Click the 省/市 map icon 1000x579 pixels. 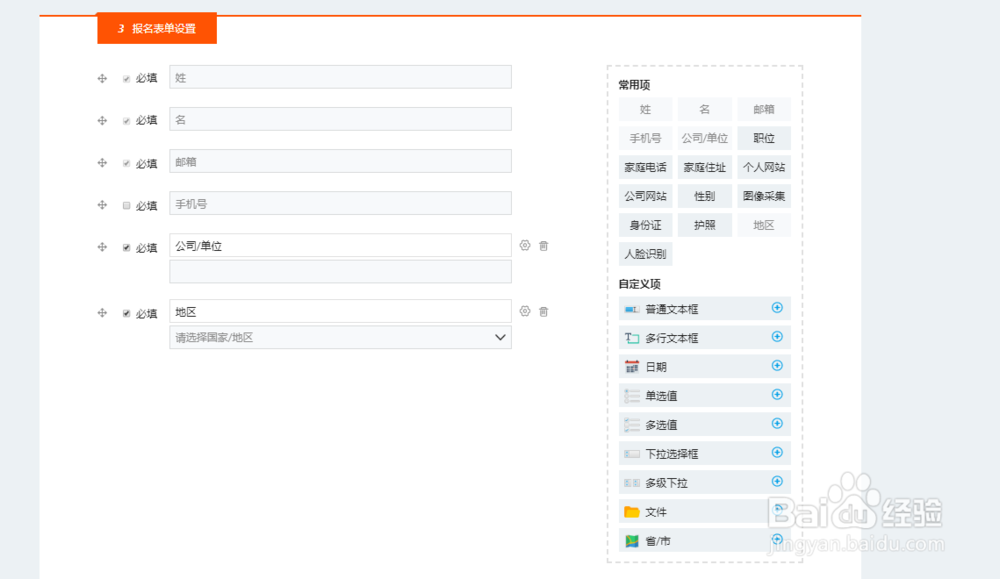click(631, 541)
